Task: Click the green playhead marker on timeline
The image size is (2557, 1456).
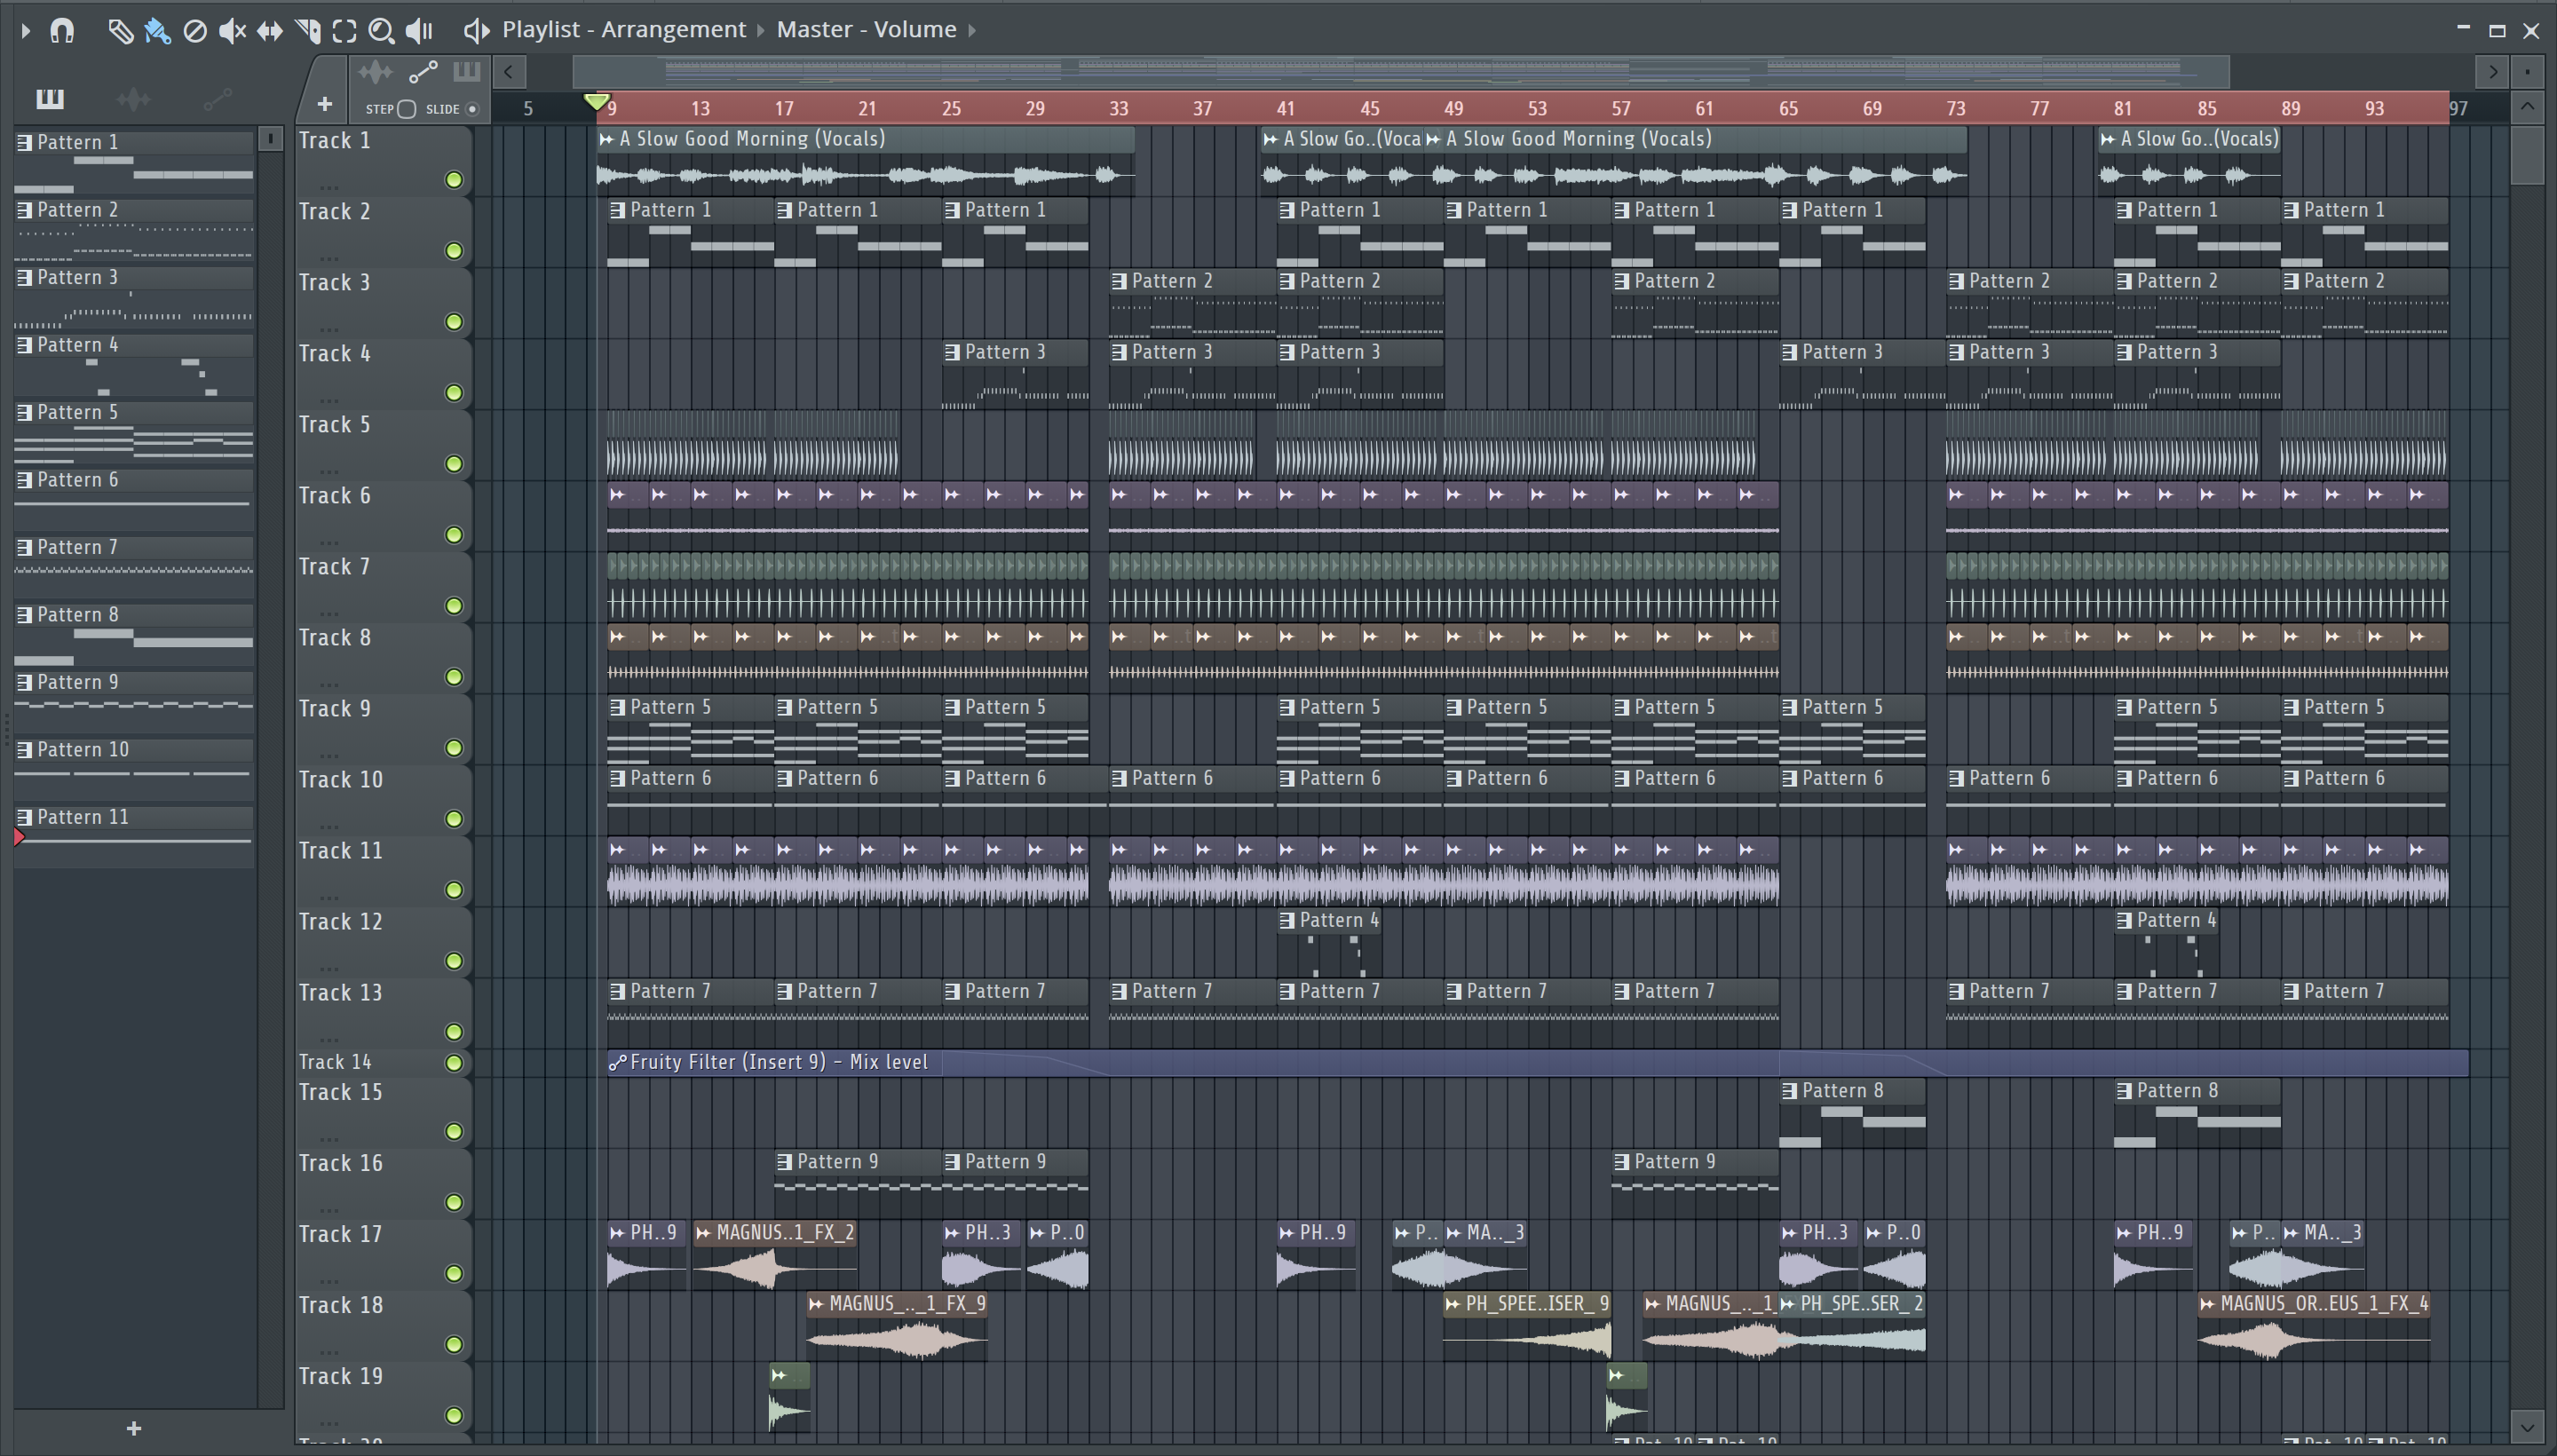Action: click(x=596, y=101)
